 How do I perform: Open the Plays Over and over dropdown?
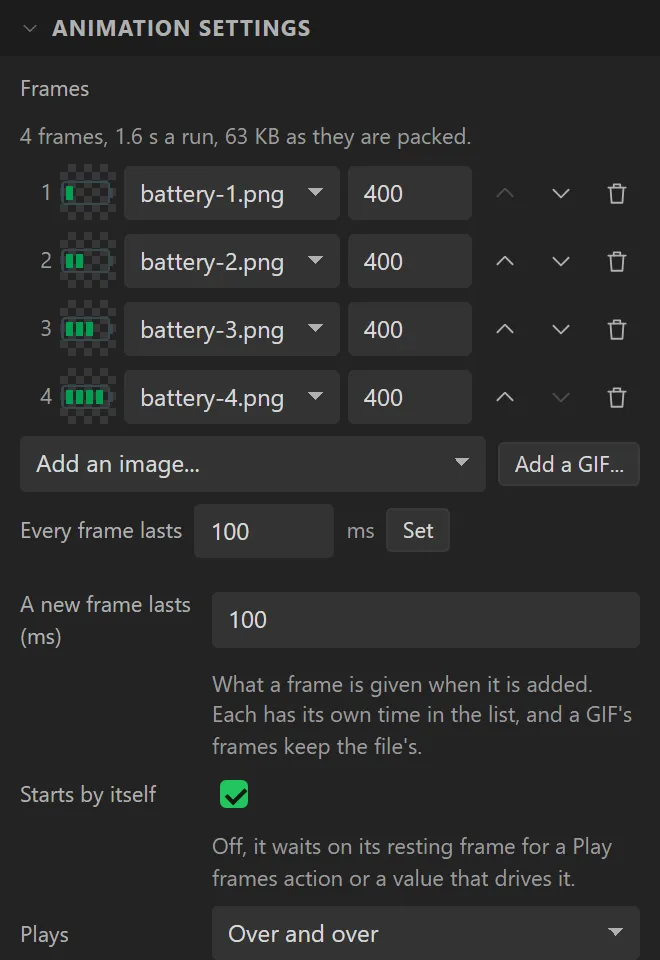pyautogui.click(x=426, y=934)
